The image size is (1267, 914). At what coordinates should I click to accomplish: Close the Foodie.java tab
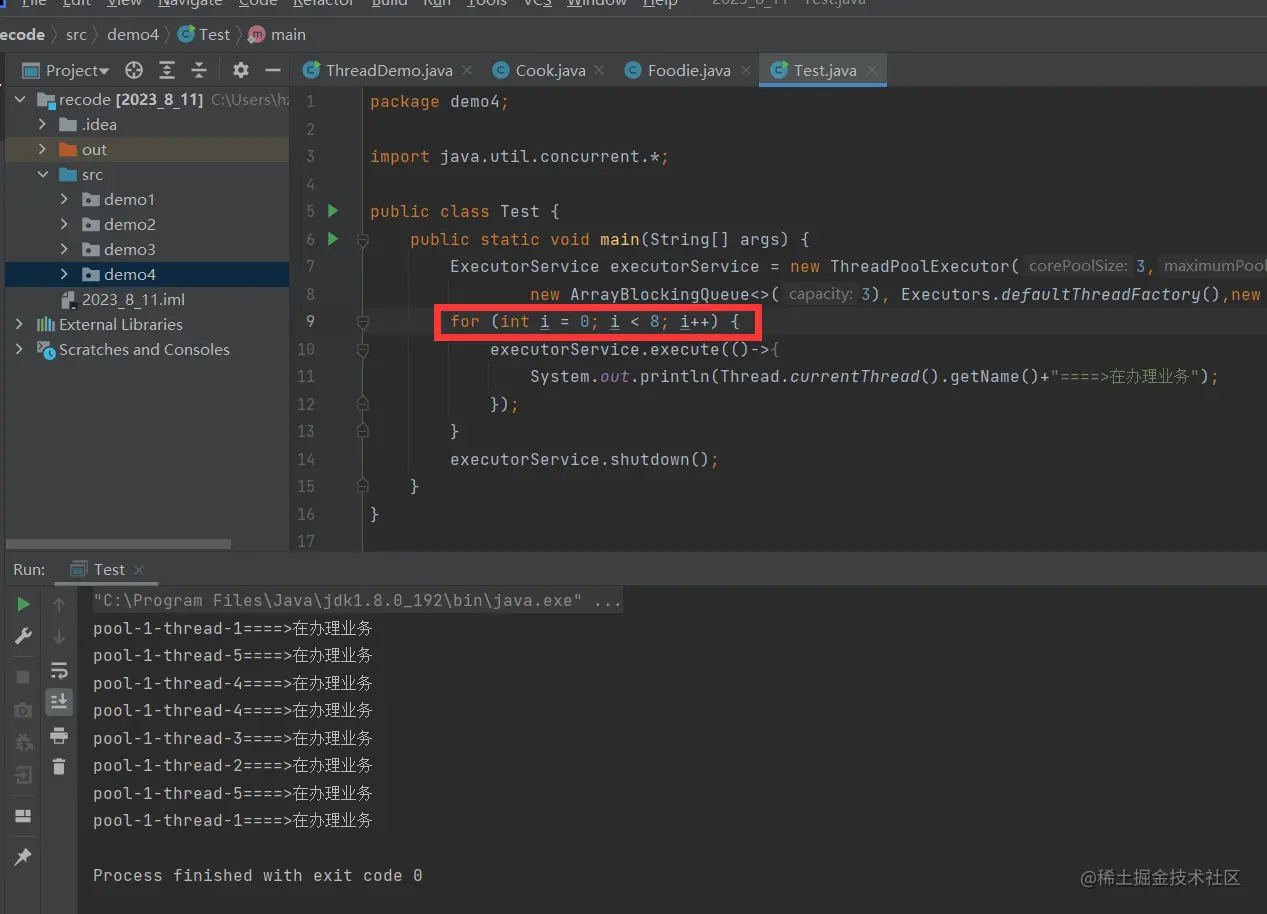click(745, 71)
